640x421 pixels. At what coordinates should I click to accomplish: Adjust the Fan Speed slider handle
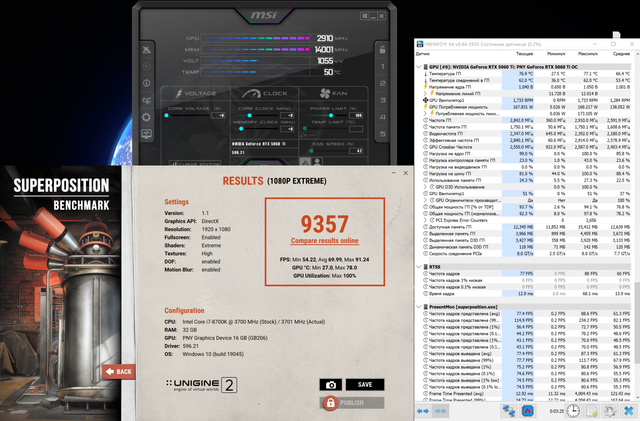311,151
